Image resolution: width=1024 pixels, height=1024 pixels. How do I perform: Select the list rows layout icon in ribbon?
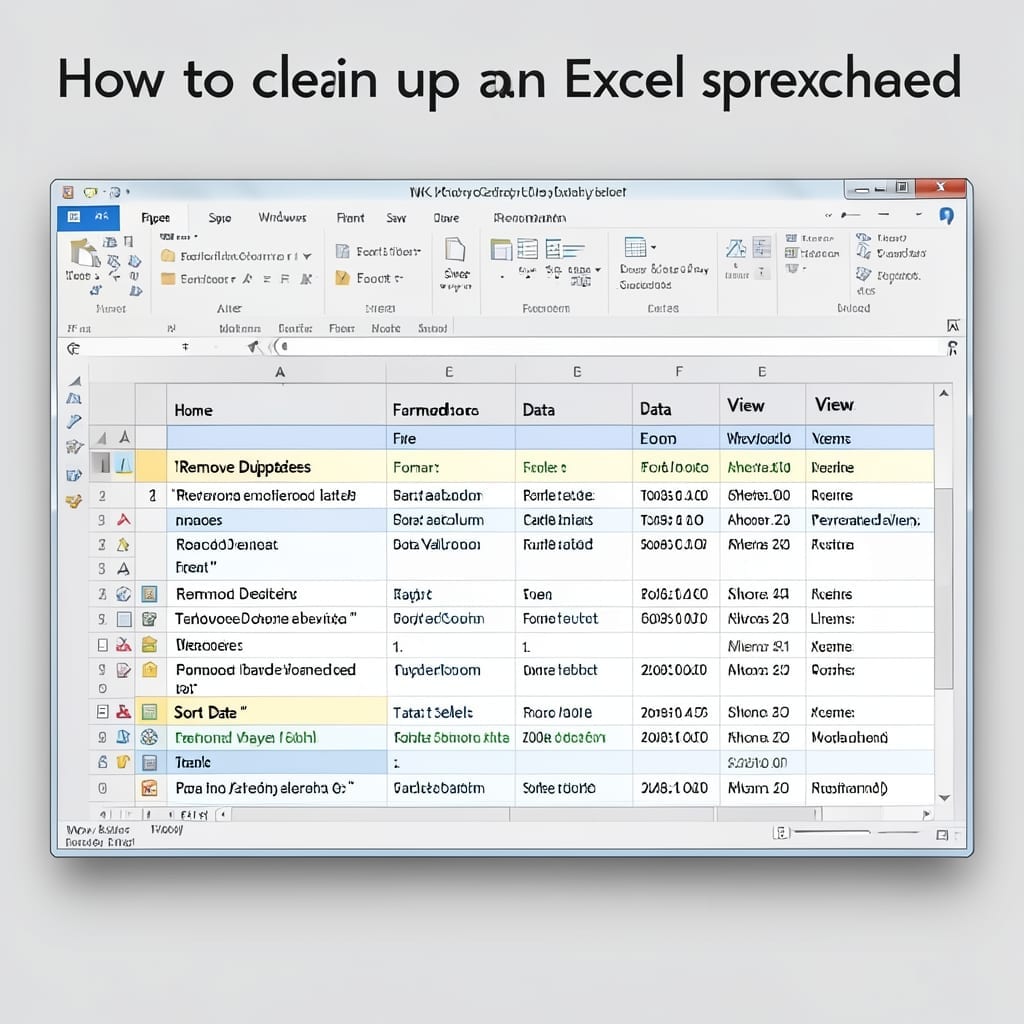(528, 249)
